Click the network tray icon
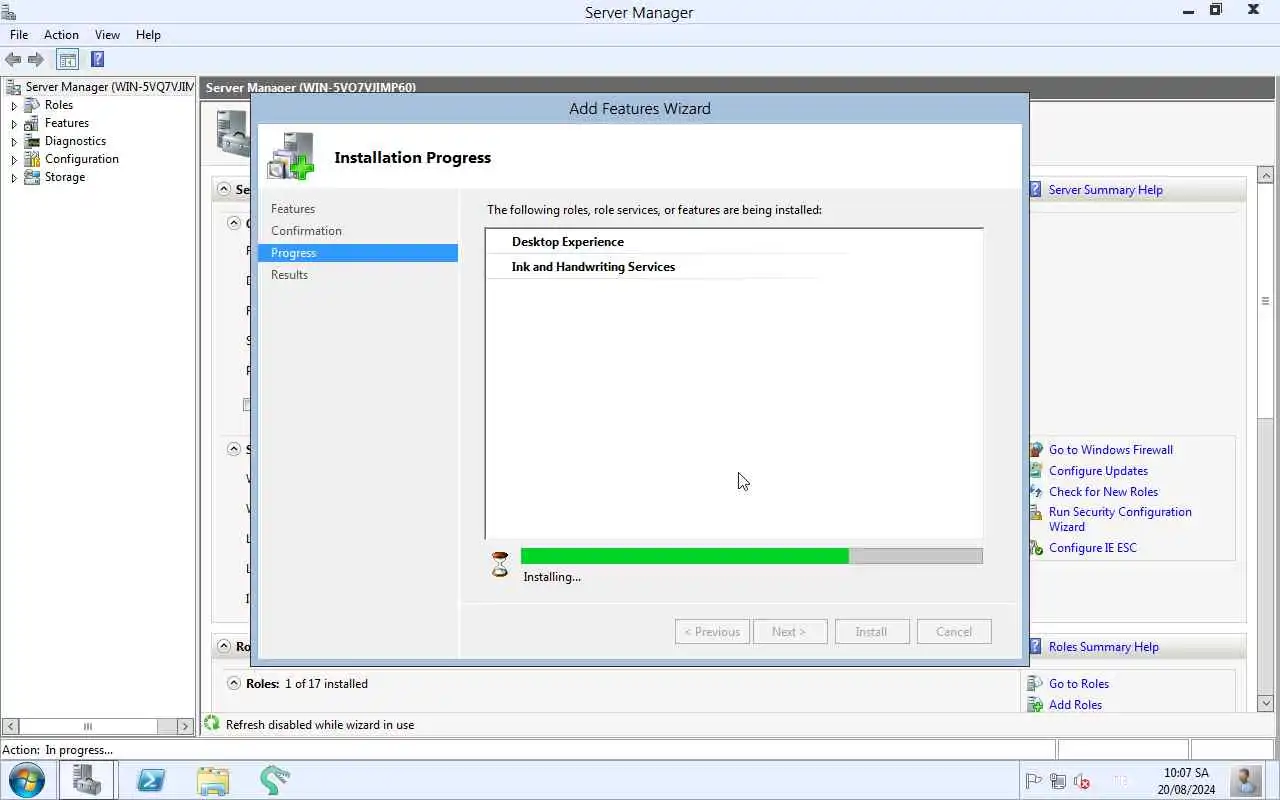 (1058, 781)
